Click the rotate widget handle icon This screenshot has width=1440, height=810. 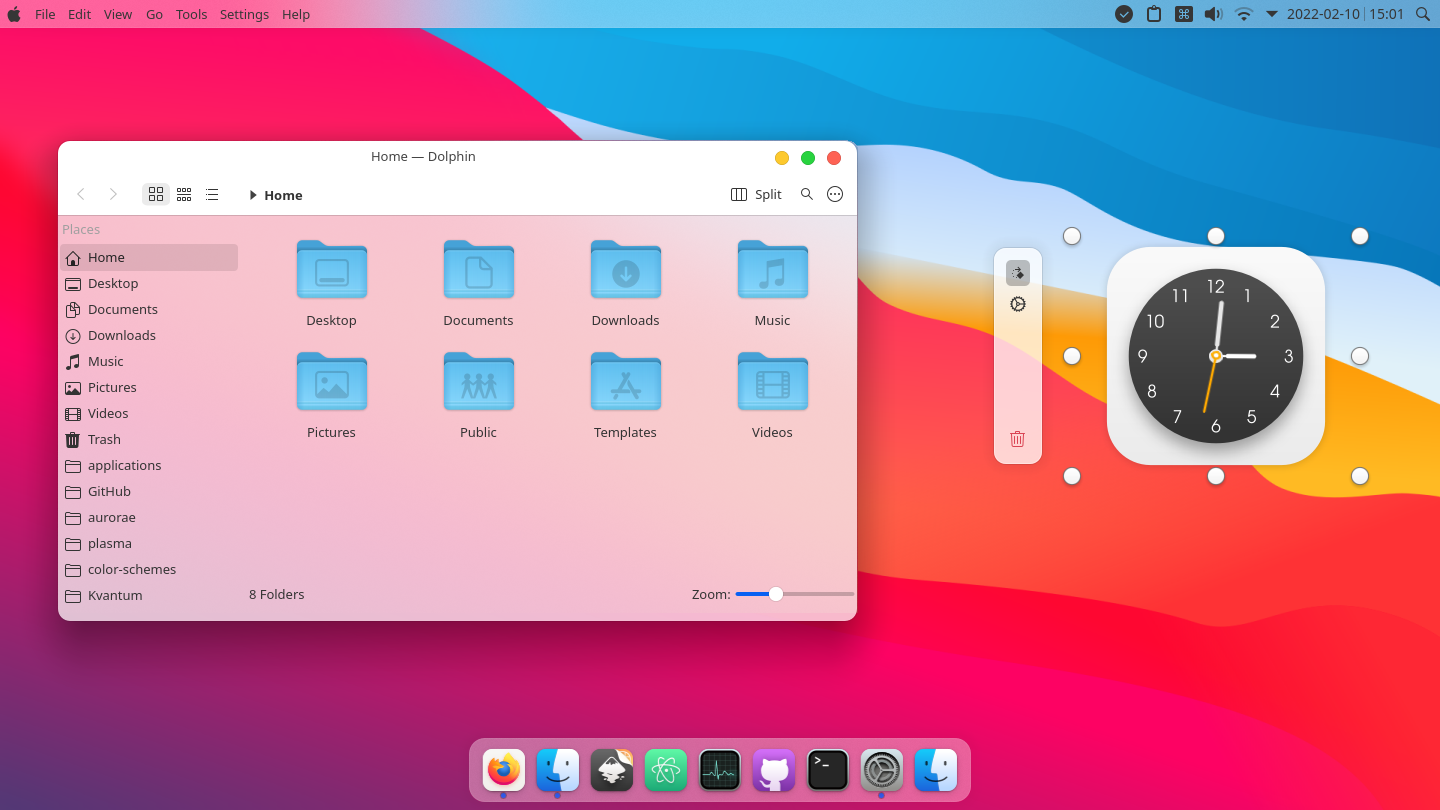[1018, 273]
